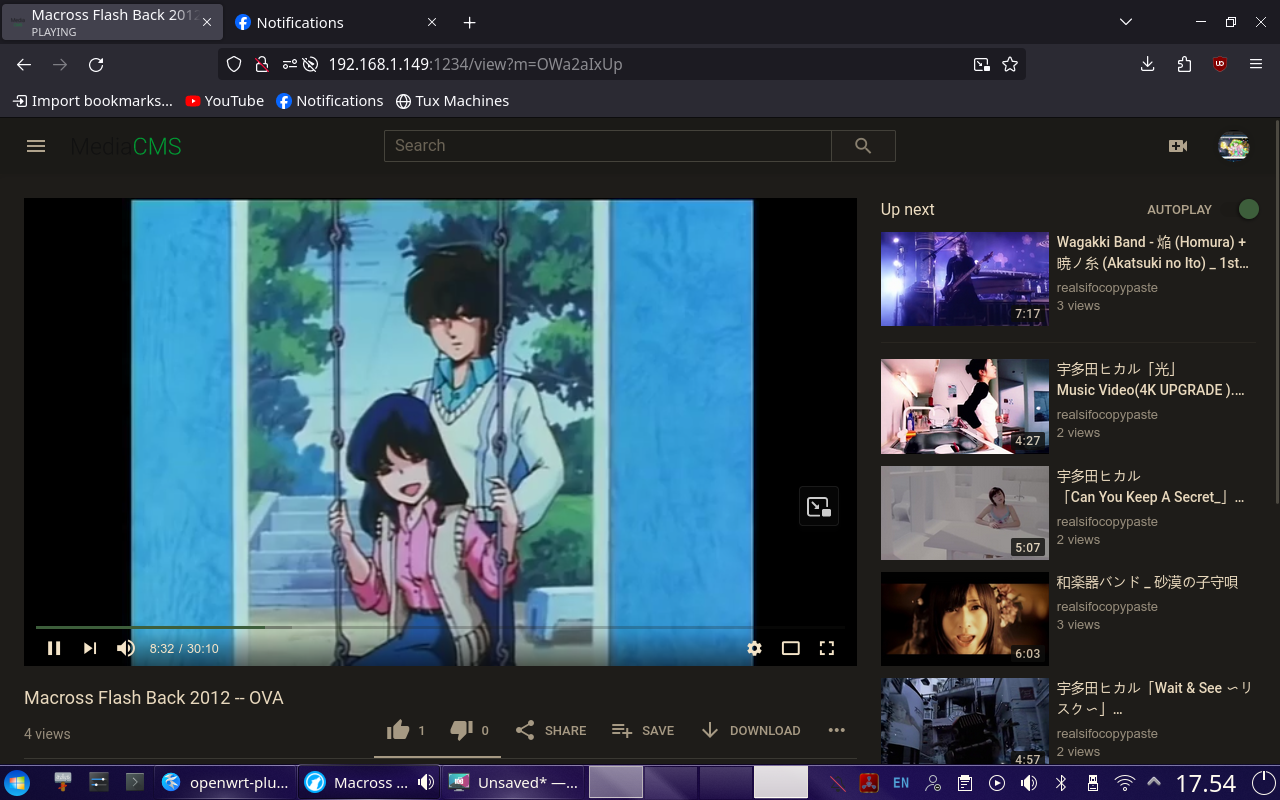Open Can You Keep A Secret video title
The height and width of the screenshot is (800, 1280).
pyautogui.click(x=1151, y=486)
